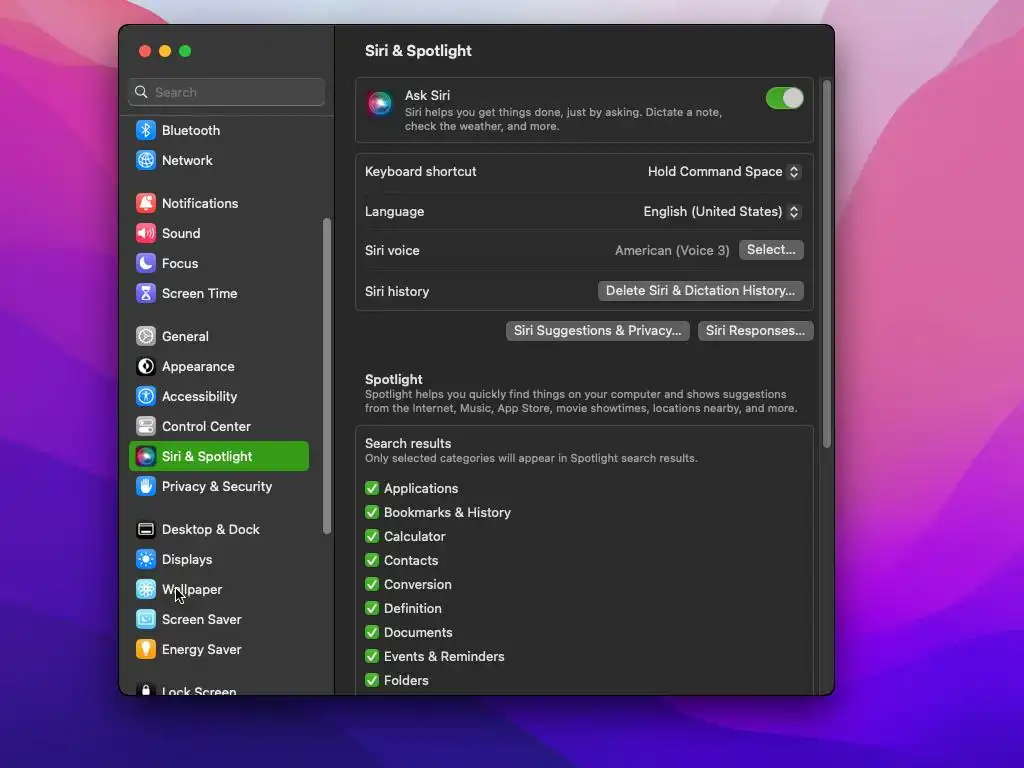This screenshot has height=768, width=1024.
Task: Click the green zoom window button
Action: (185, 52)
